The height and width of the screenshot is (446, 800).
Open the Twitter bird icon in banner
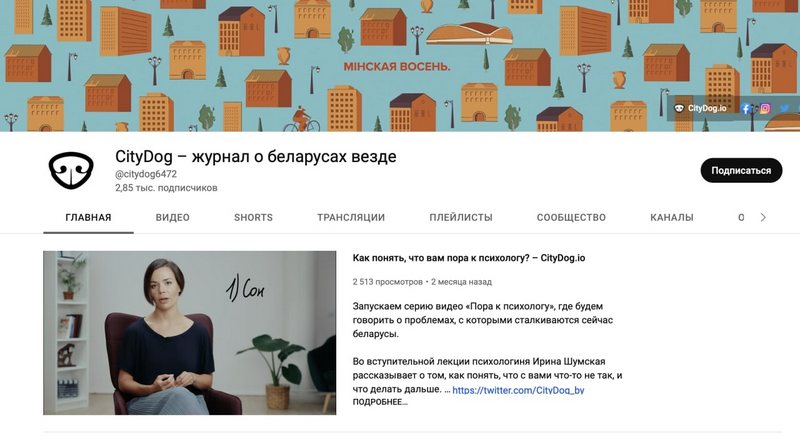(x=784, y=108)
